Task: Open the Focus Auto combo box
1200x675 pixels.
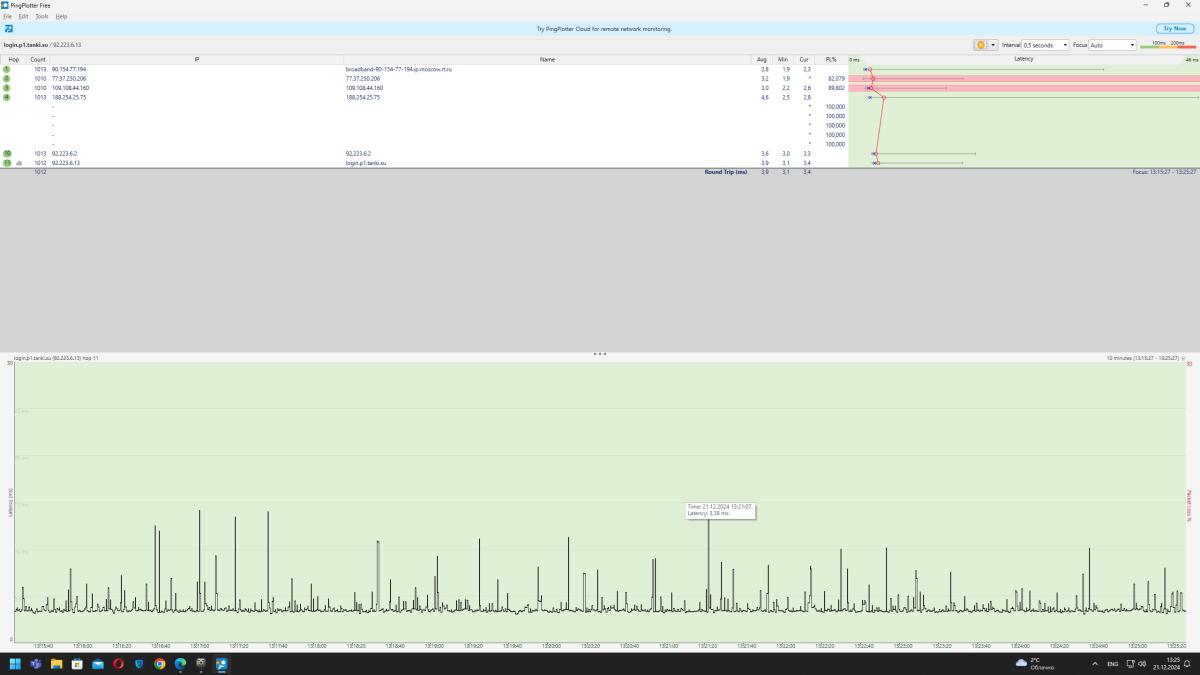Action: 1113,45
